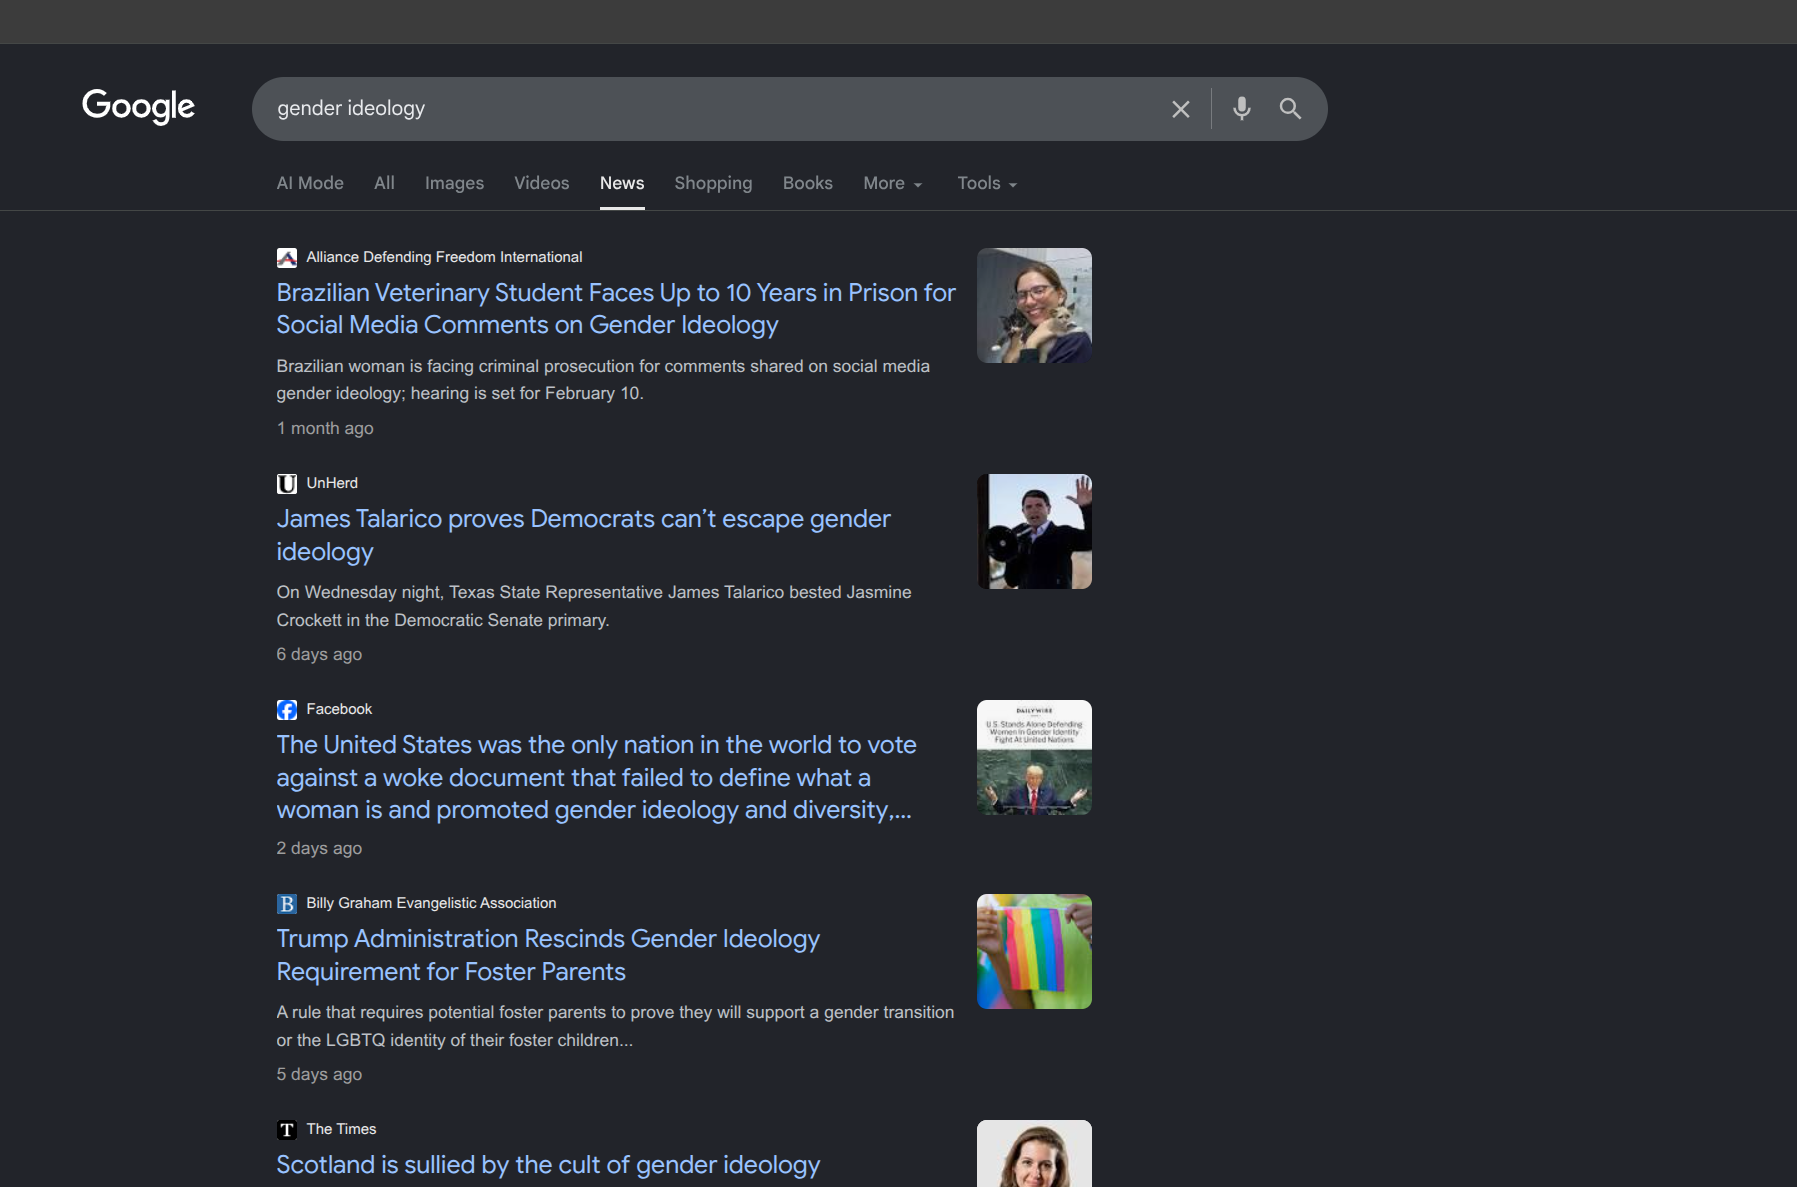Select the News tab
This screenshot has width=1797, height=1187.
pyautogui.click(x=622, y=183)
